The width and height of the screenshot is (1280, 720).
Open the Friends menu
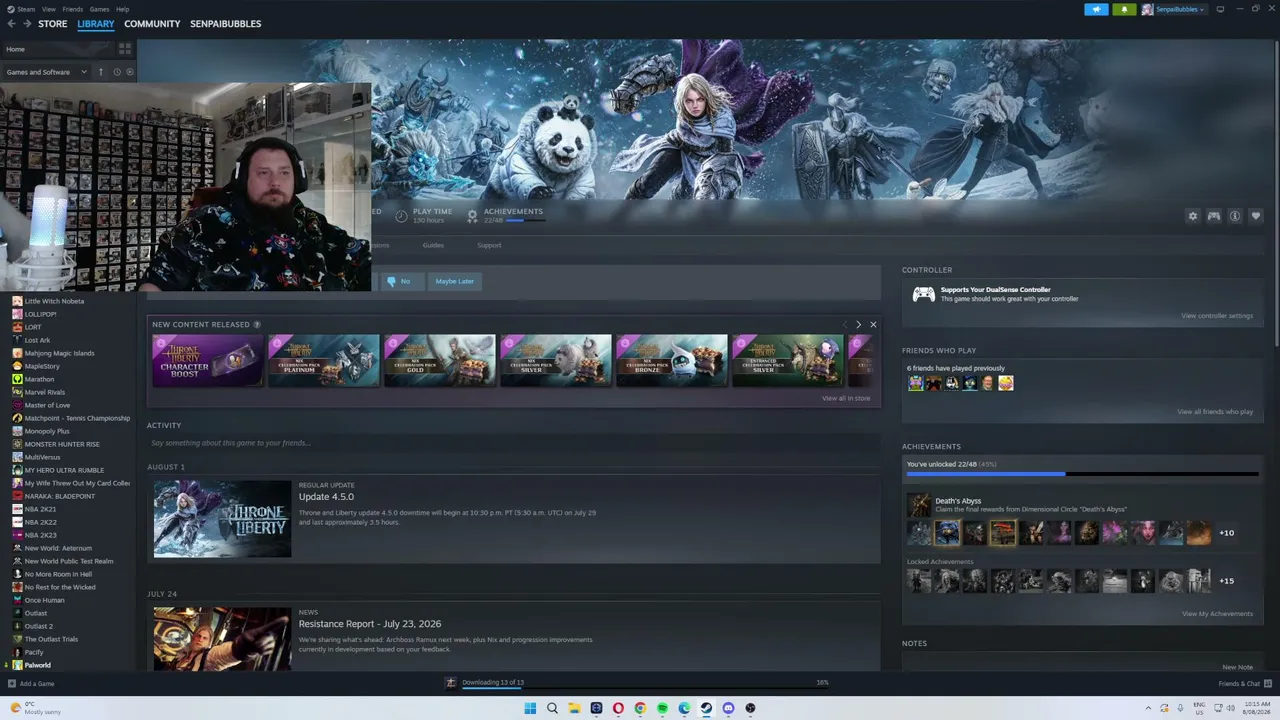click(73, 9)
